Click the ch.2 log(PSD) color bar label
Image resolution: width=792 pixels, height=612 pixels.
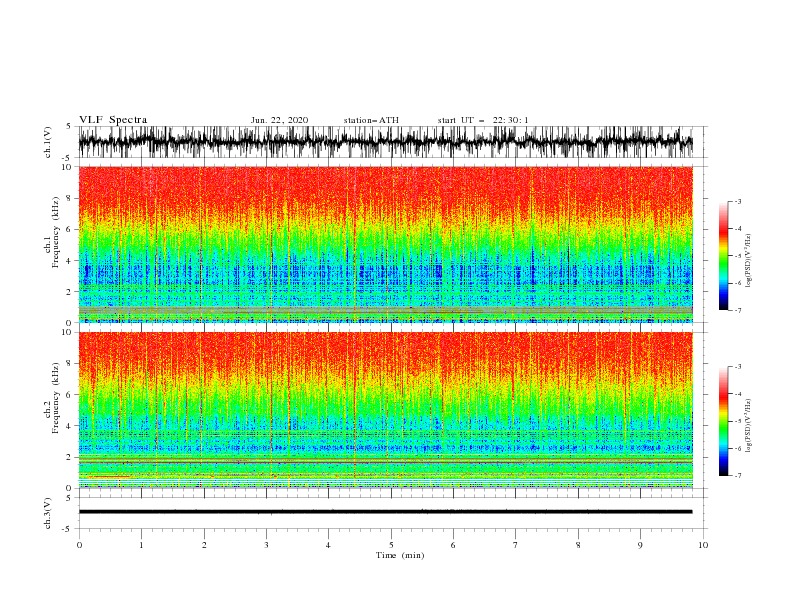tap(748, 425)
